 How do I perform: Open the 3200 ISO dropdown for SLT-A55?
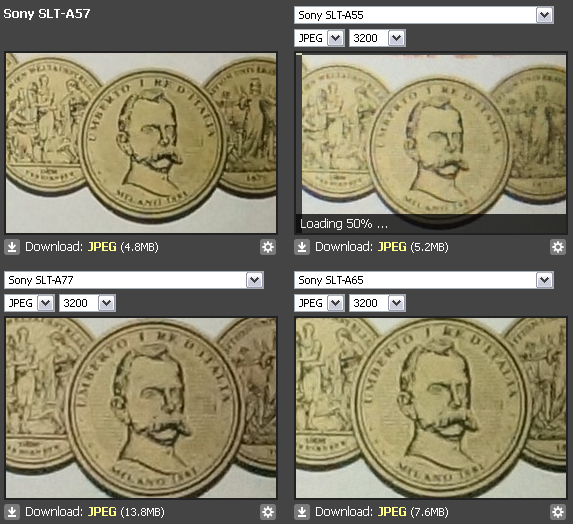(x=377, y=38)
